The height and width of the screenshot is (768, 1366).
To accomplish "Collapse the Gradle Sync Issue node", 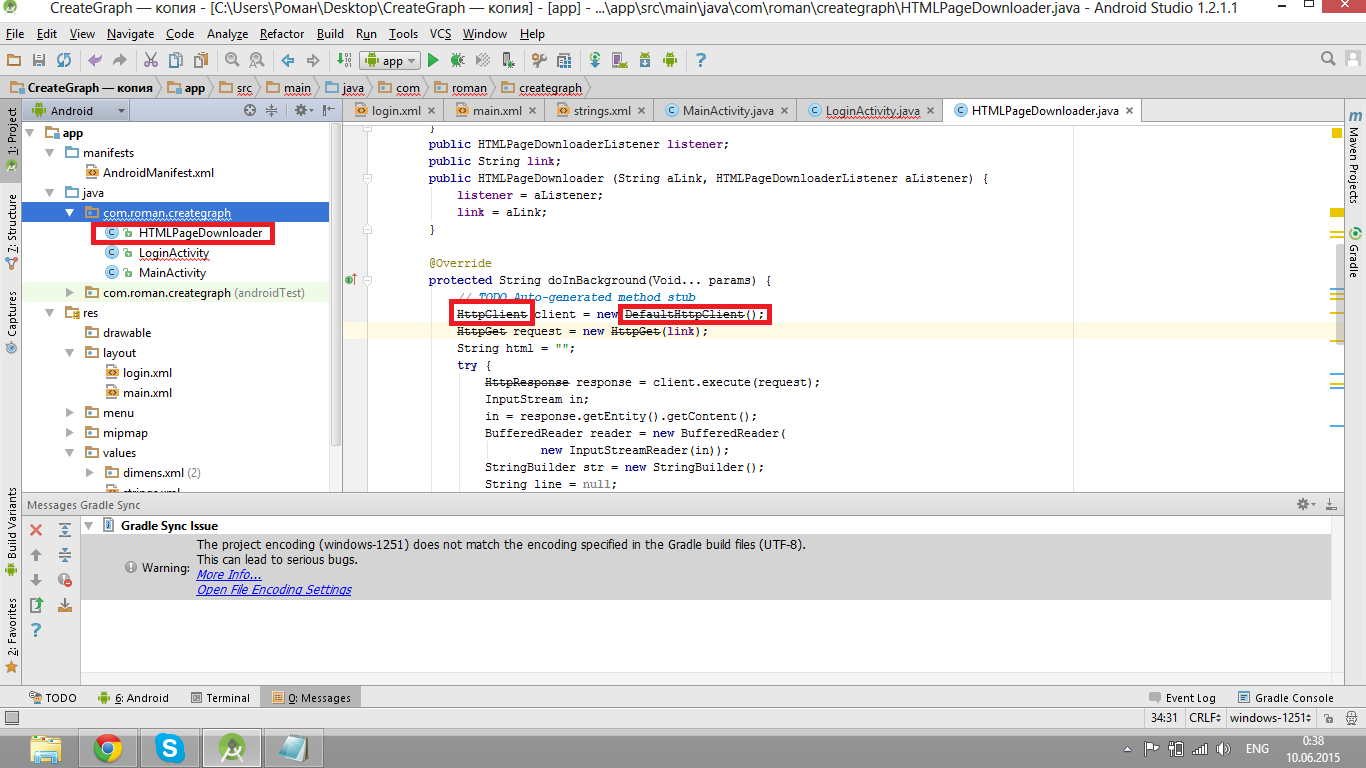I will pyautogui.click(x=89, y=525).
